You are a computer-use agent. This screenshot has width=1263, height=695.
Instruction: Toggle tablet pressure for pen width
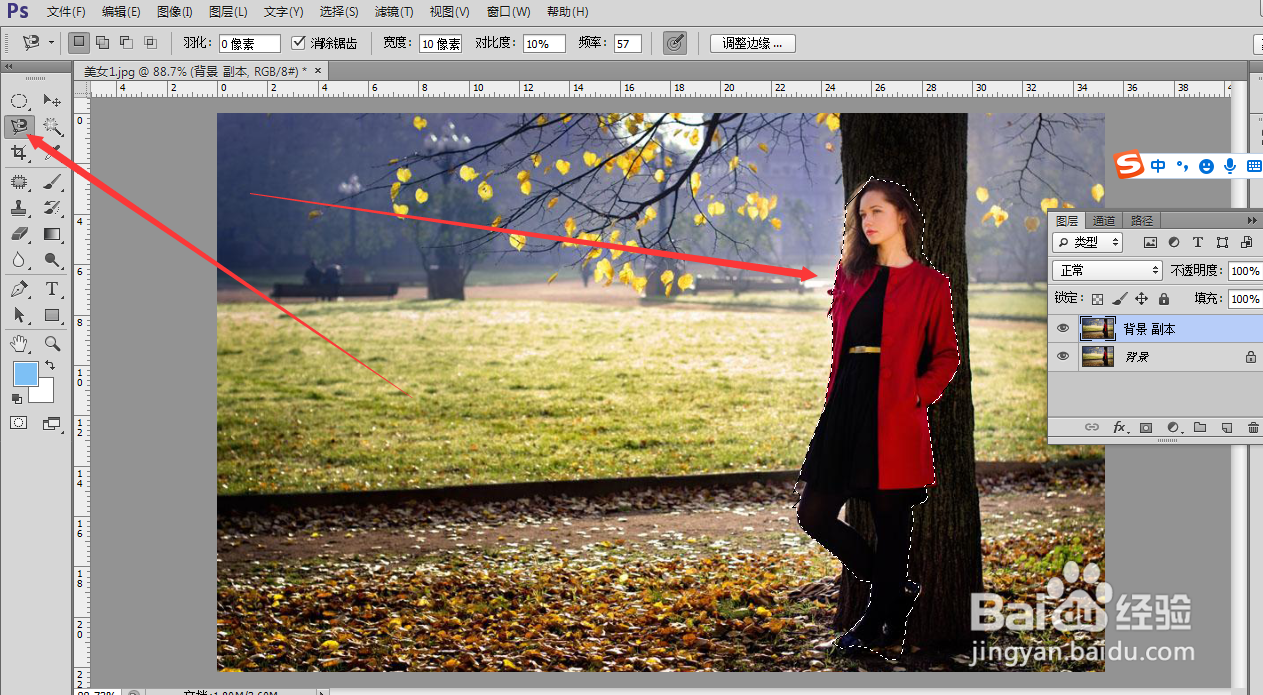tap(675, 43)
